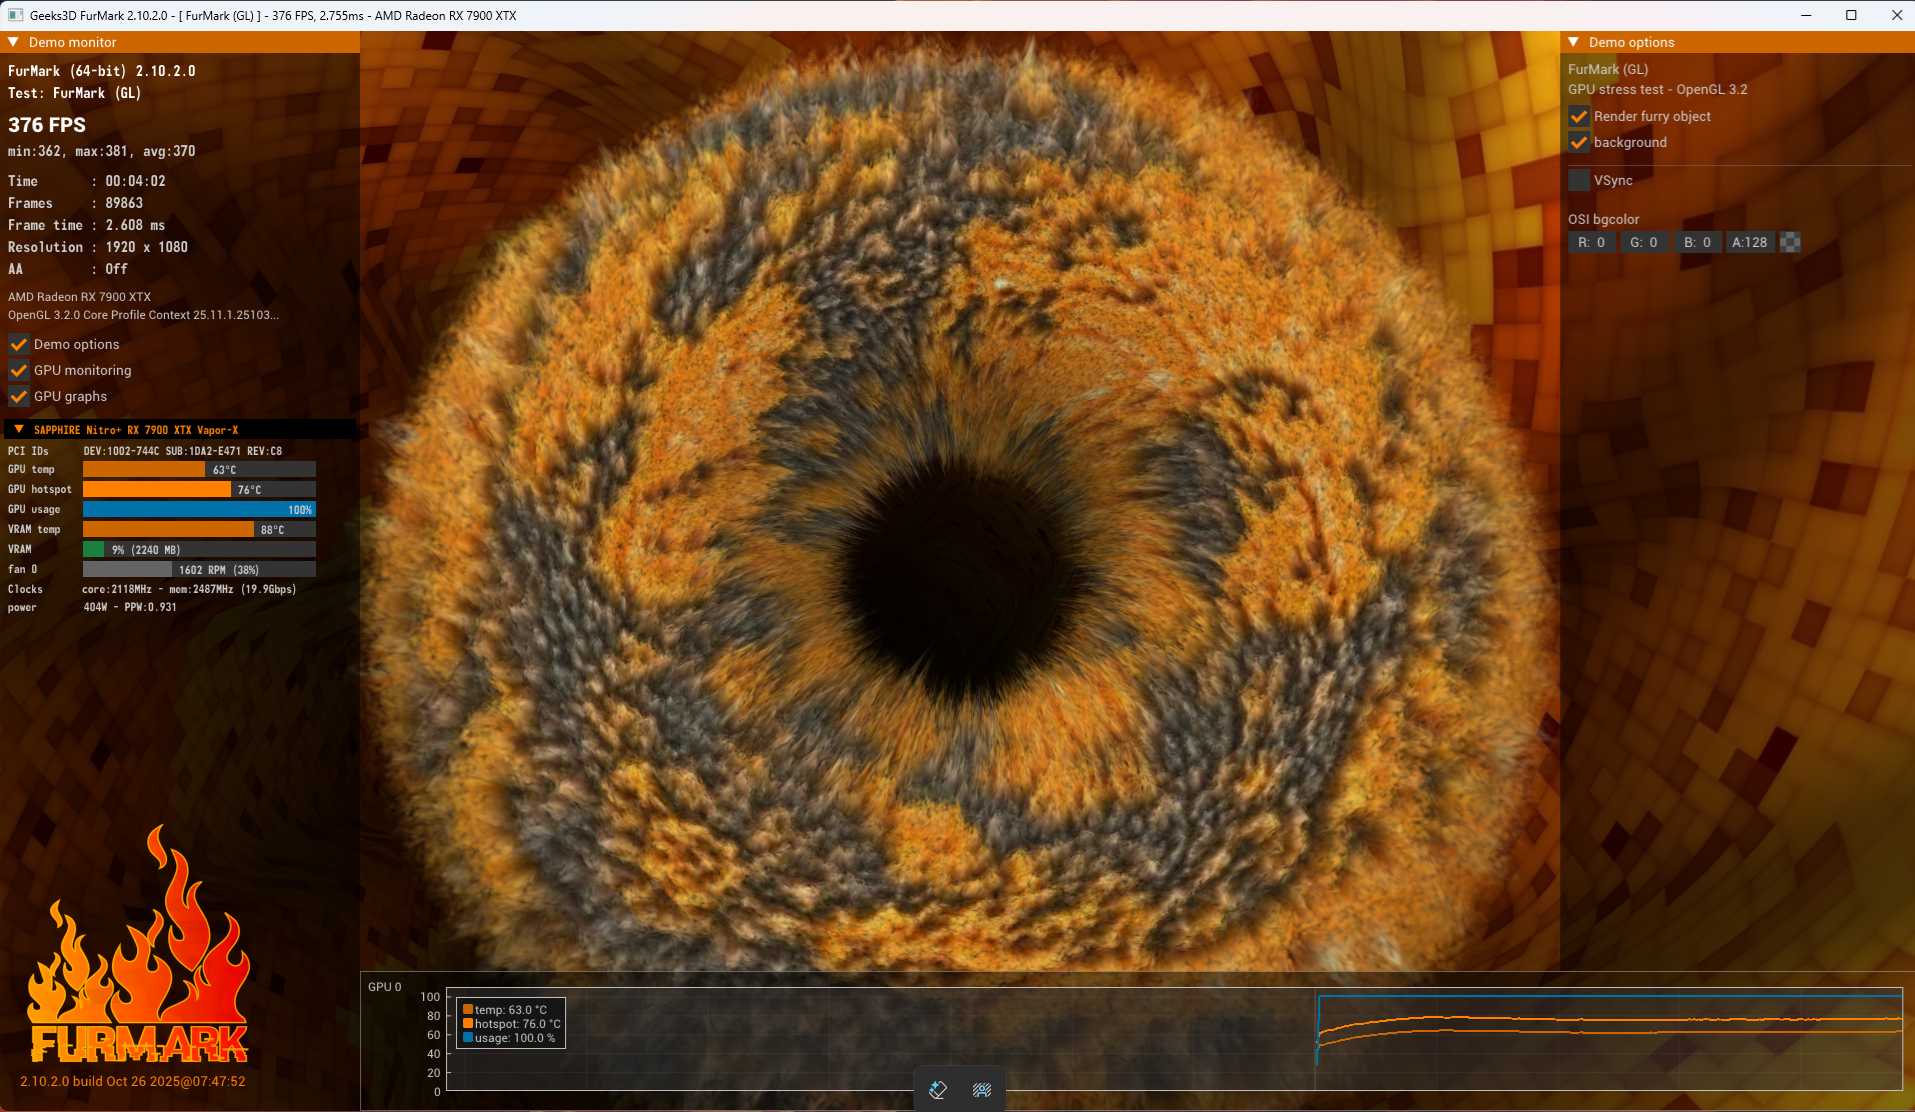
Task: Click the AA value "Off"
Action: click(x=116, y=269)
